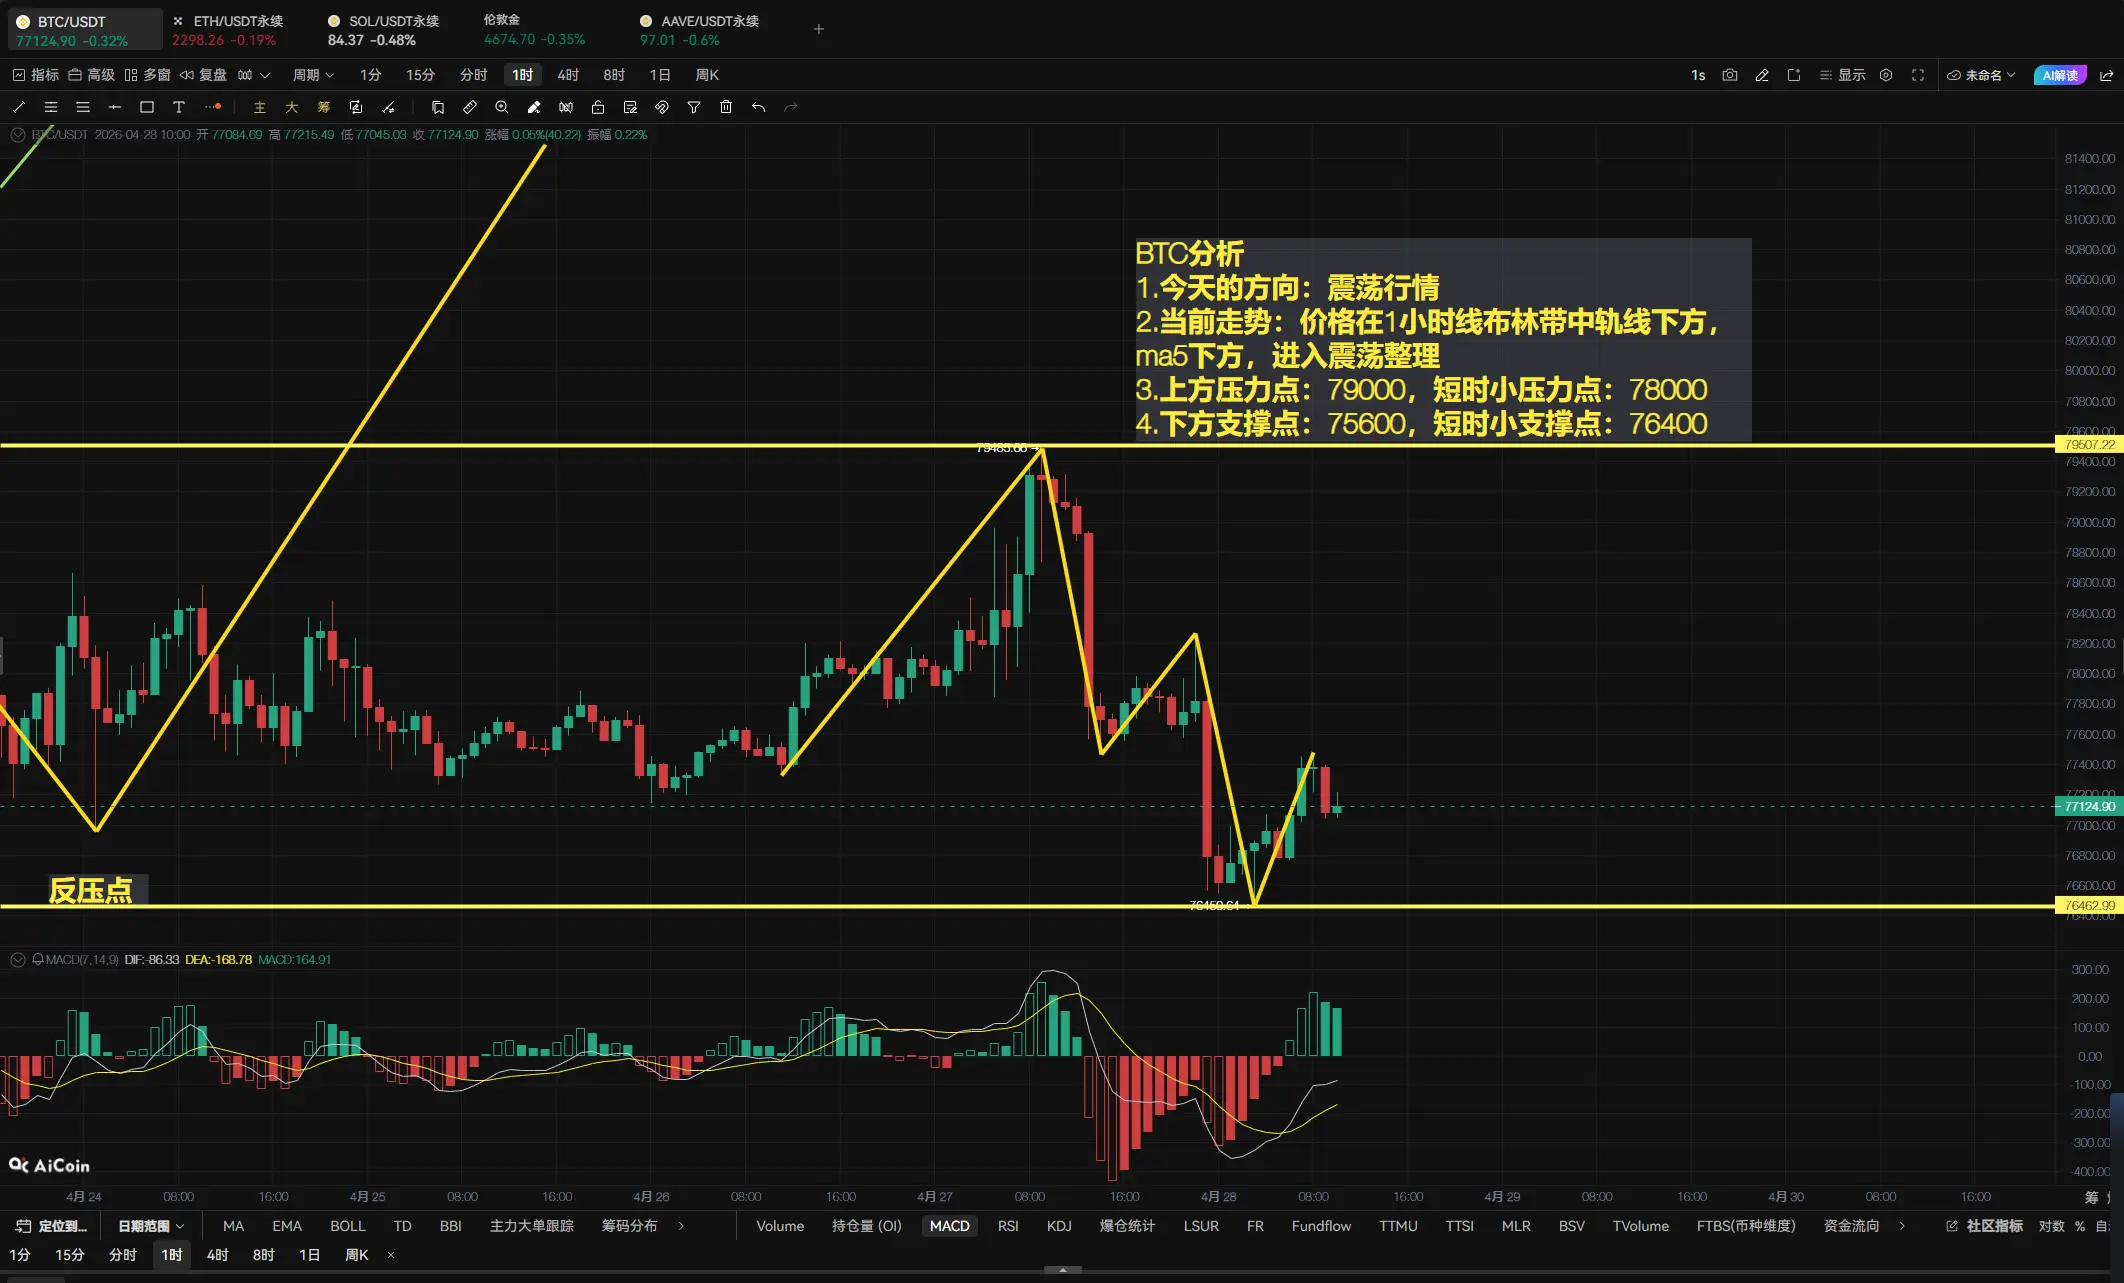Select the trend line drawing tool
Viewport: 2124px width, 1283px height.
pos(19,107)
